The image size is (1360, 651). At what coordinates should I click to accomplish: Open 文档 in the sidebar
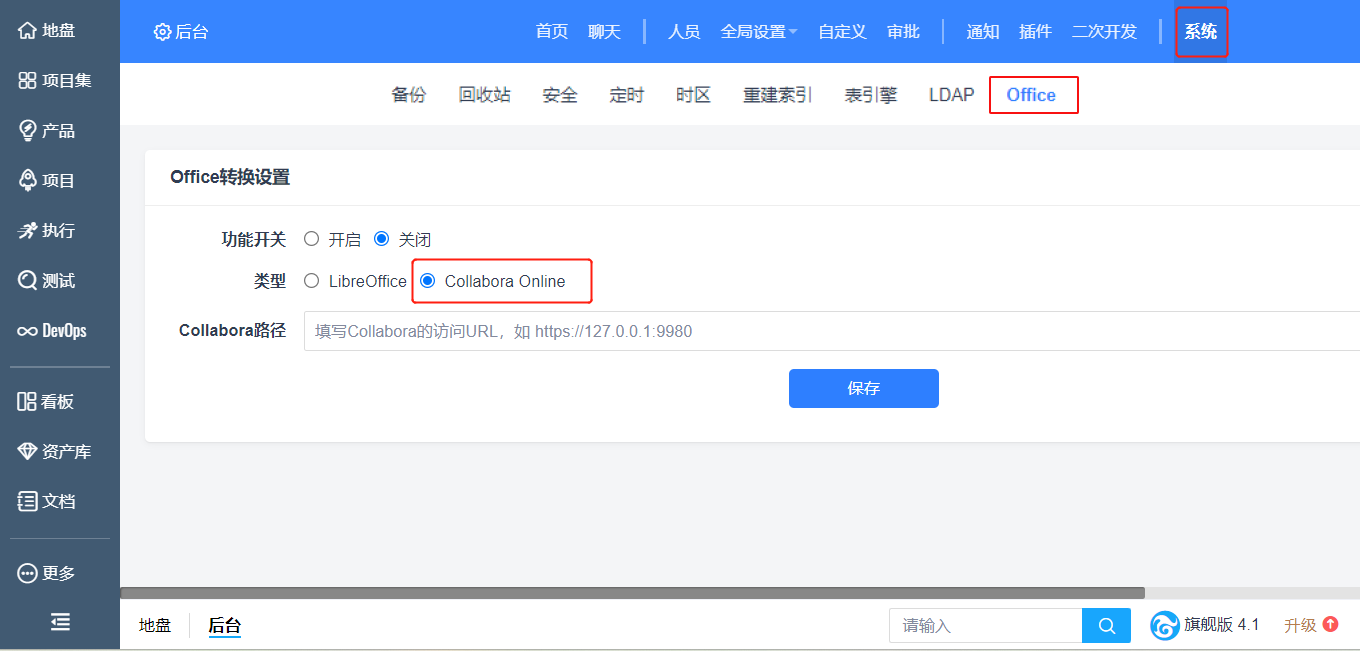point(47,502)
